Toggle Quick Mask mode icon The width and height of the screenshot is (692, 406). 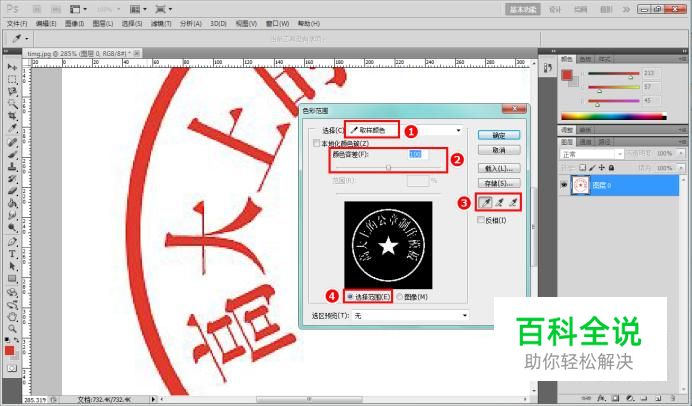point(12,368)
